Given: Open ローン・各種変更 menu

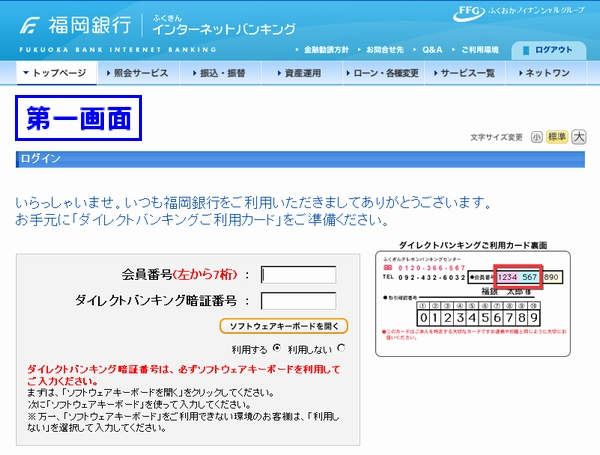Looking at the screenshot, I should point(383,73).
